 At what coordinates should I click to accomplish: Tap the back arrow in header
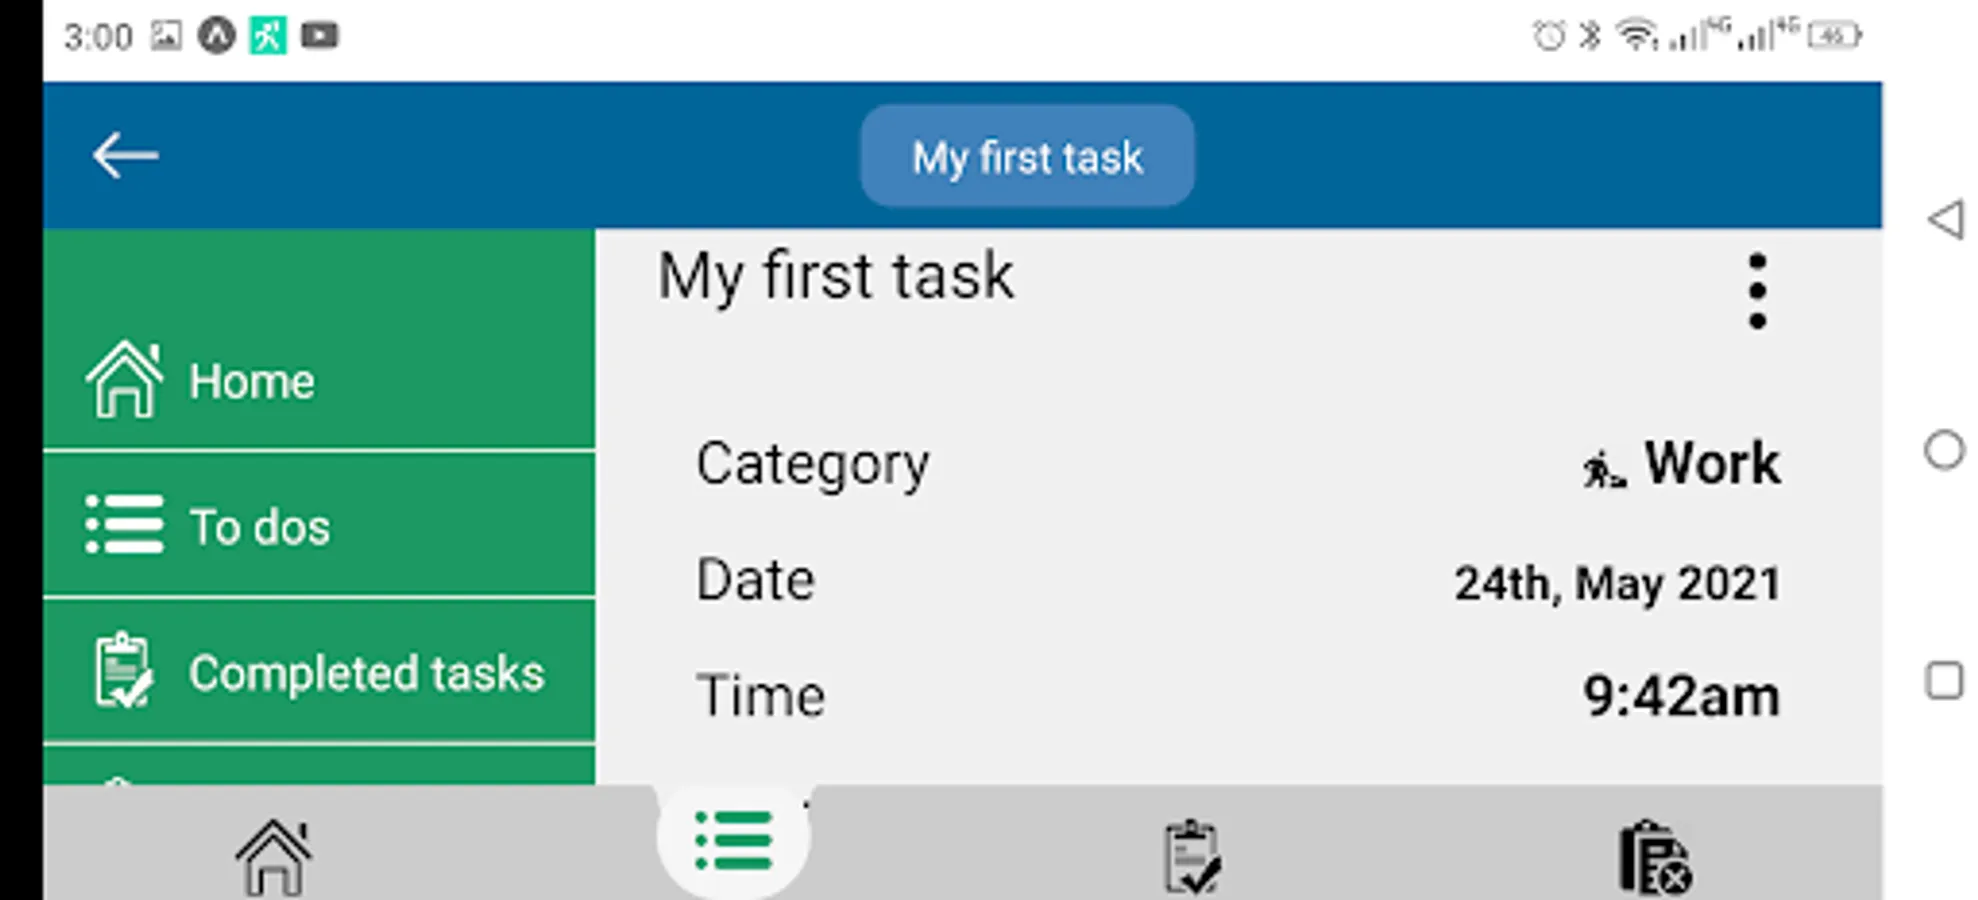coord(125,156)
